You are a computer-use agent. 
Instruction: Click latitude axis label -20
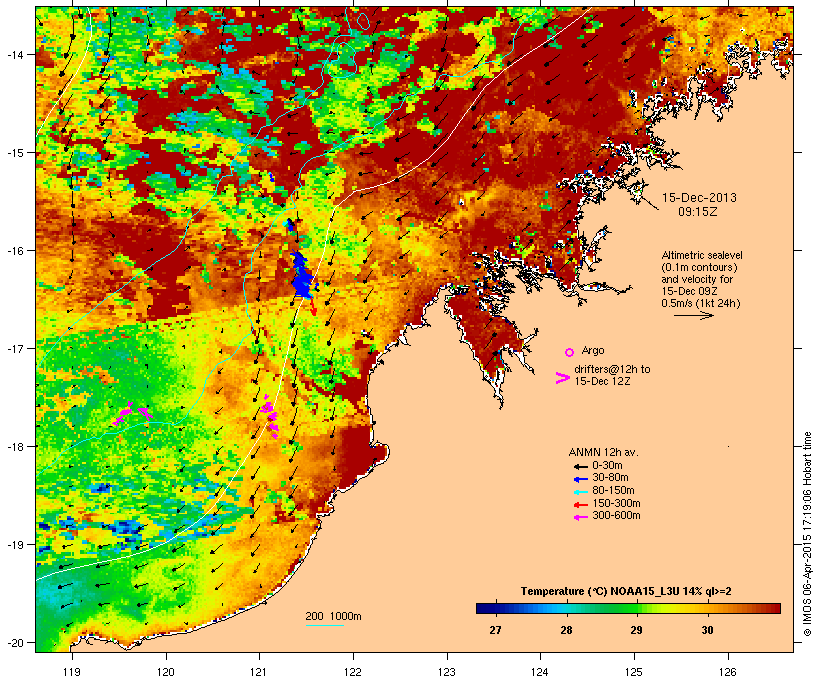coord(14,642)
